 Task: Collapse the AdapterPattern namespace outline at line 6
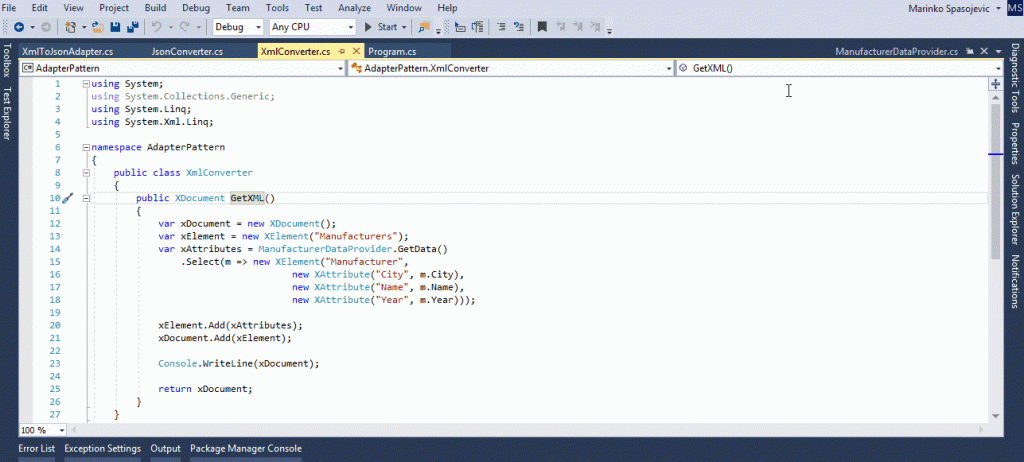pos(87,147)
